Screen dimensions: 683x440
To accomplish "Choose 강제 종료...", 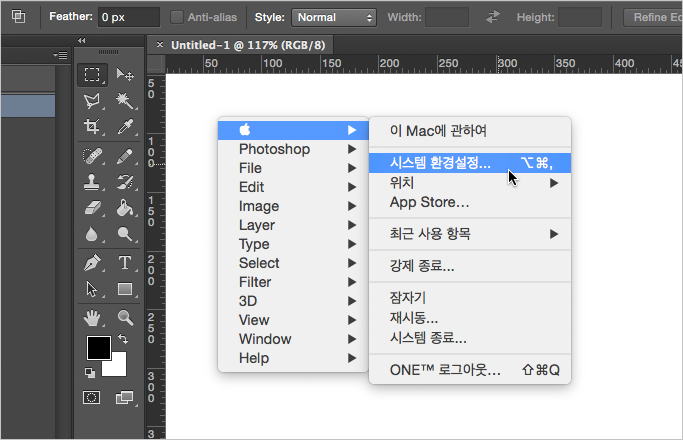I will [x=470, y=266].
